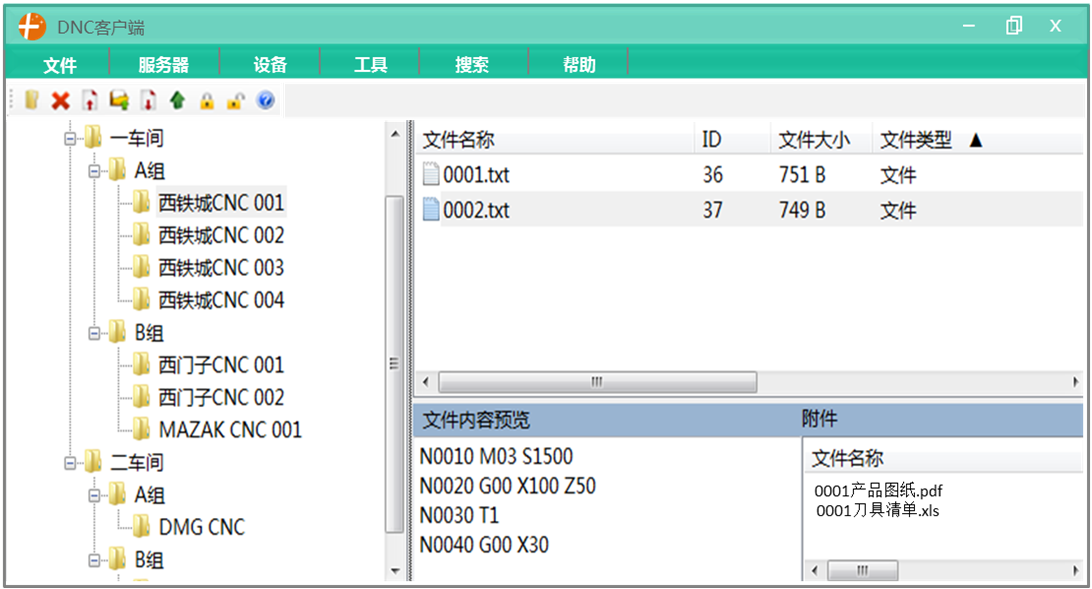Select 西门子CNC 002 in the tree
1092x589 pixels.
(221, 398)
